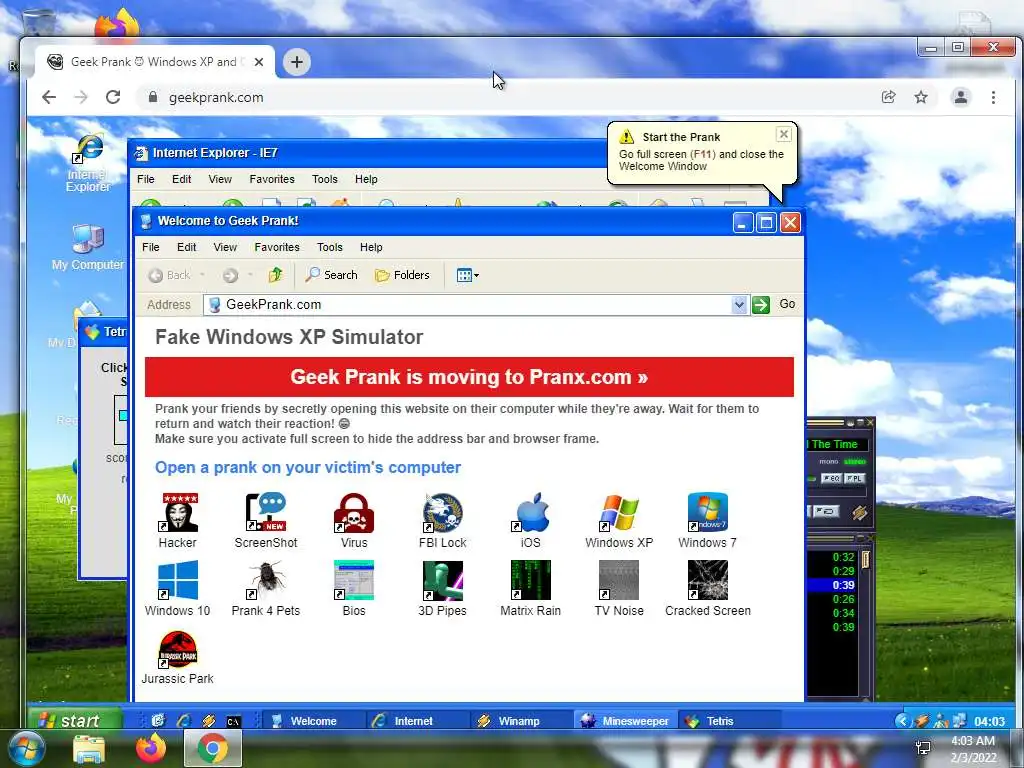This screenshot has height=768, width=1024.
Task: Click the Geek Prank is moving to Pranx.com banner
Action: 469,377
